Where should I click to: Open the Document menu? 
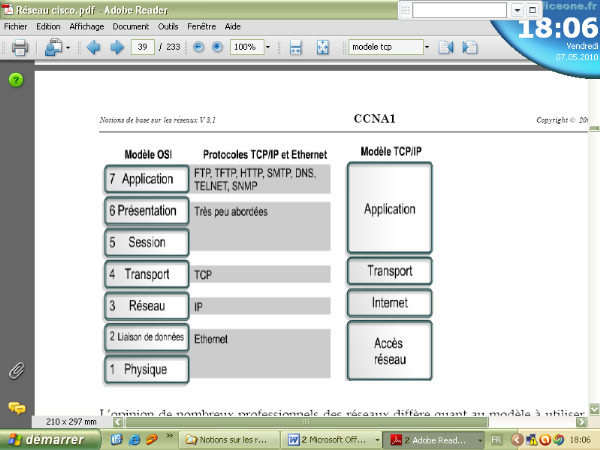[x=130, y=26]
